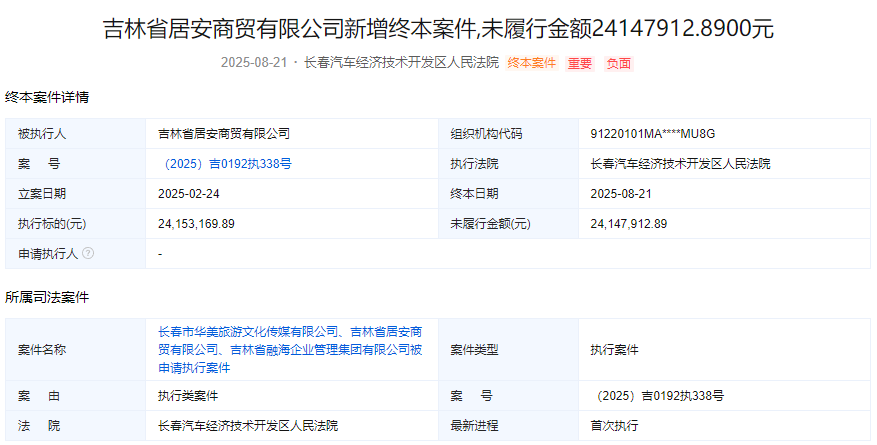This screenshot has height=445, width=877.
Task: Select the 案由 value 执行类案件
Action: pos(188,396)
